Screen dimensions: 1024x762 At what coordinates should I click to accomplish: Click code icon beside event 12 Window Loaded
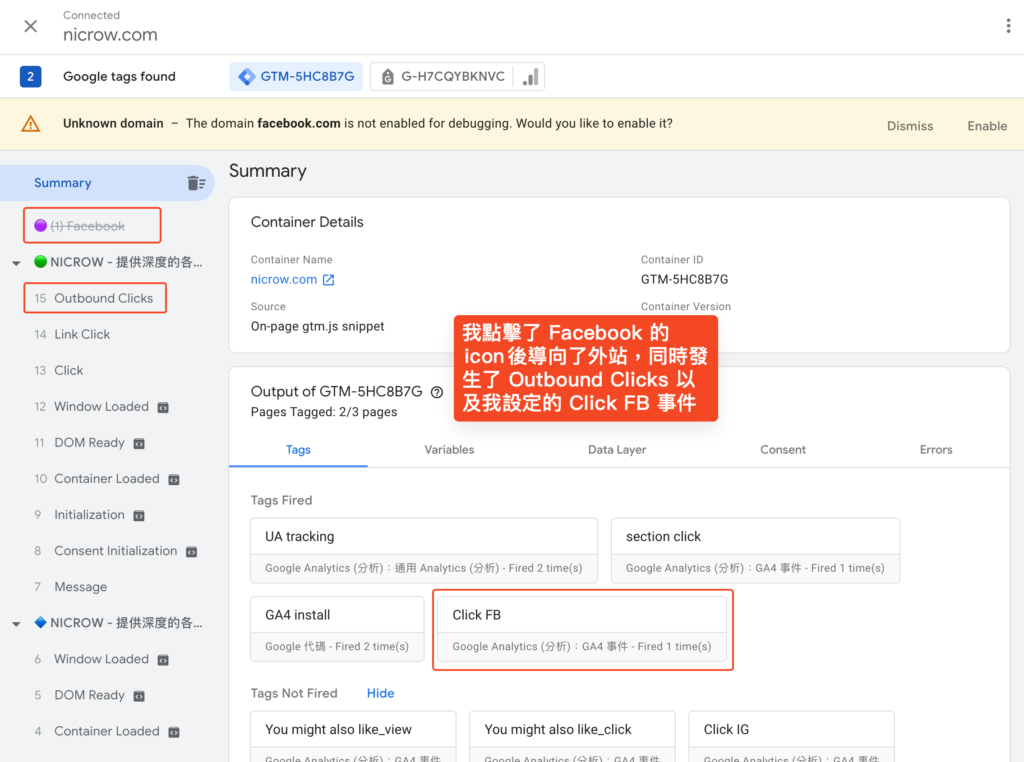point(163,407)
